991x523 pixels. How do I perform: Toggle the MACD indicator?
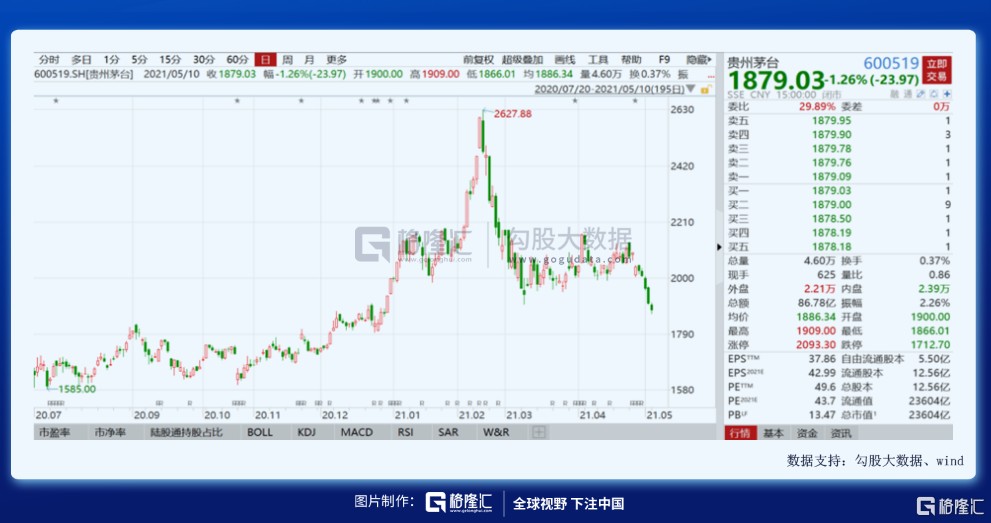click(x=357, y=432)
